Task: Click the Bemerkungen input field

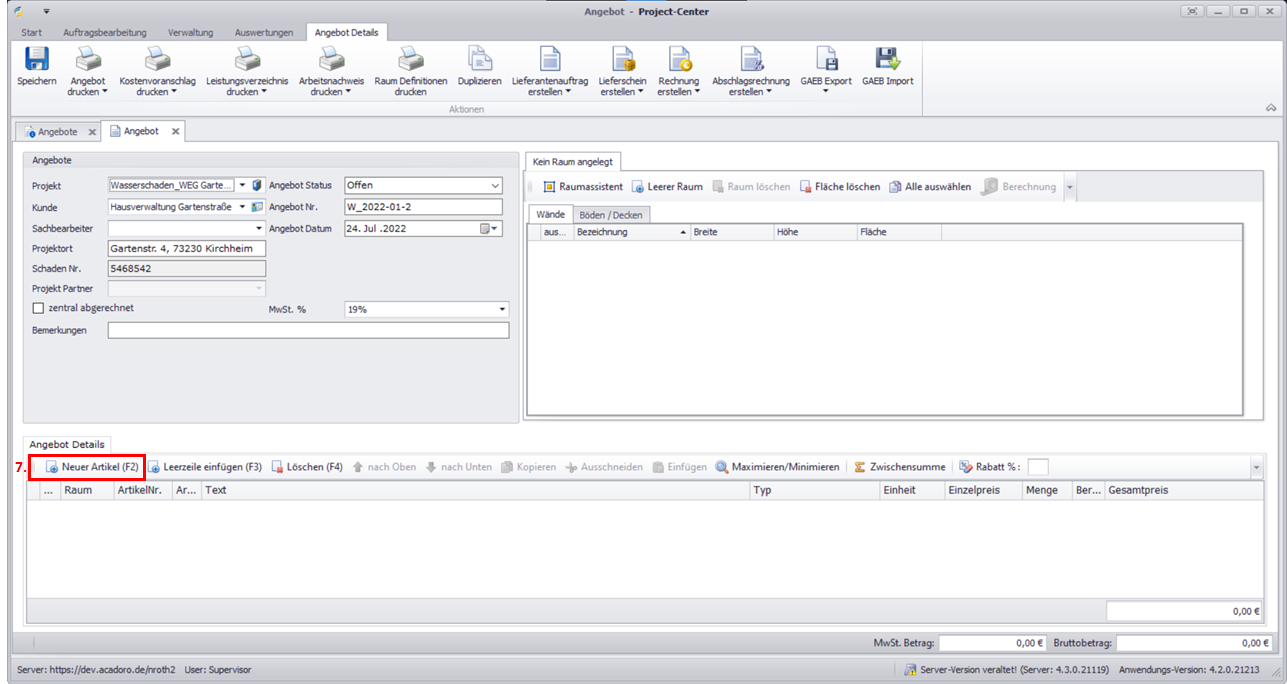Action: (308, 331)
